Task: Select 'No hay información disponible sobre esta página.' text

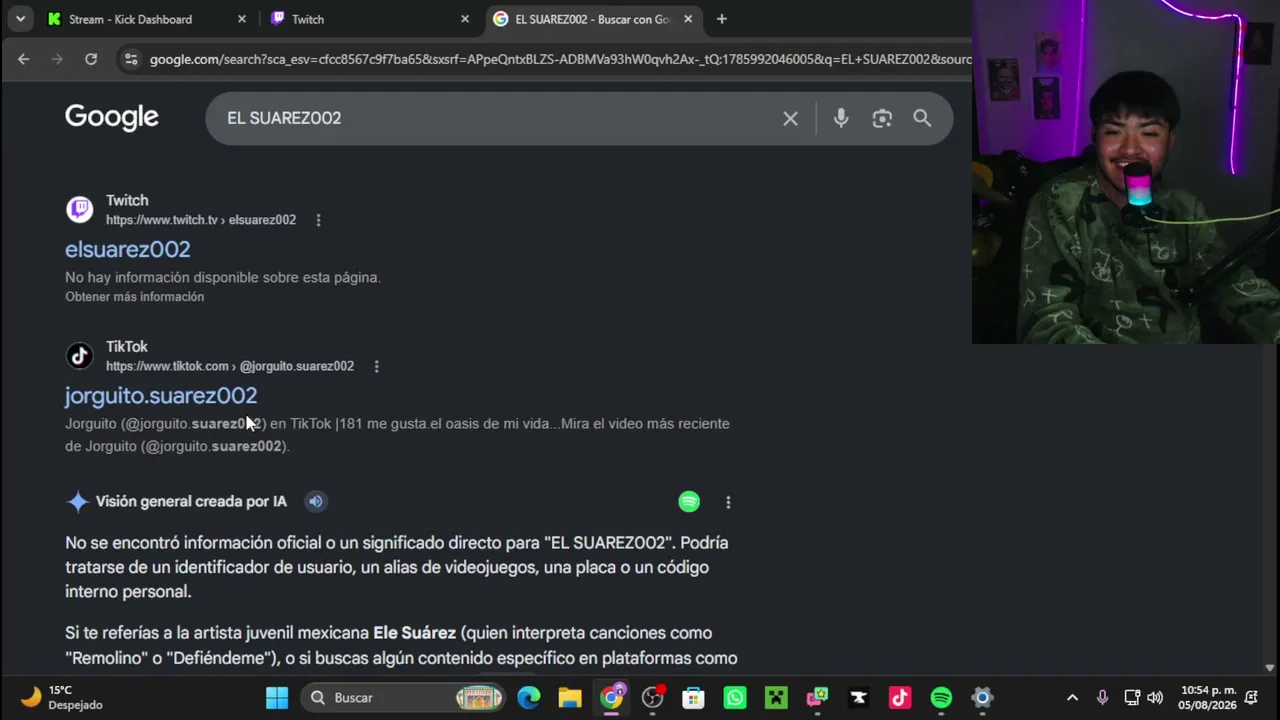Action: (x=223, y=277)
